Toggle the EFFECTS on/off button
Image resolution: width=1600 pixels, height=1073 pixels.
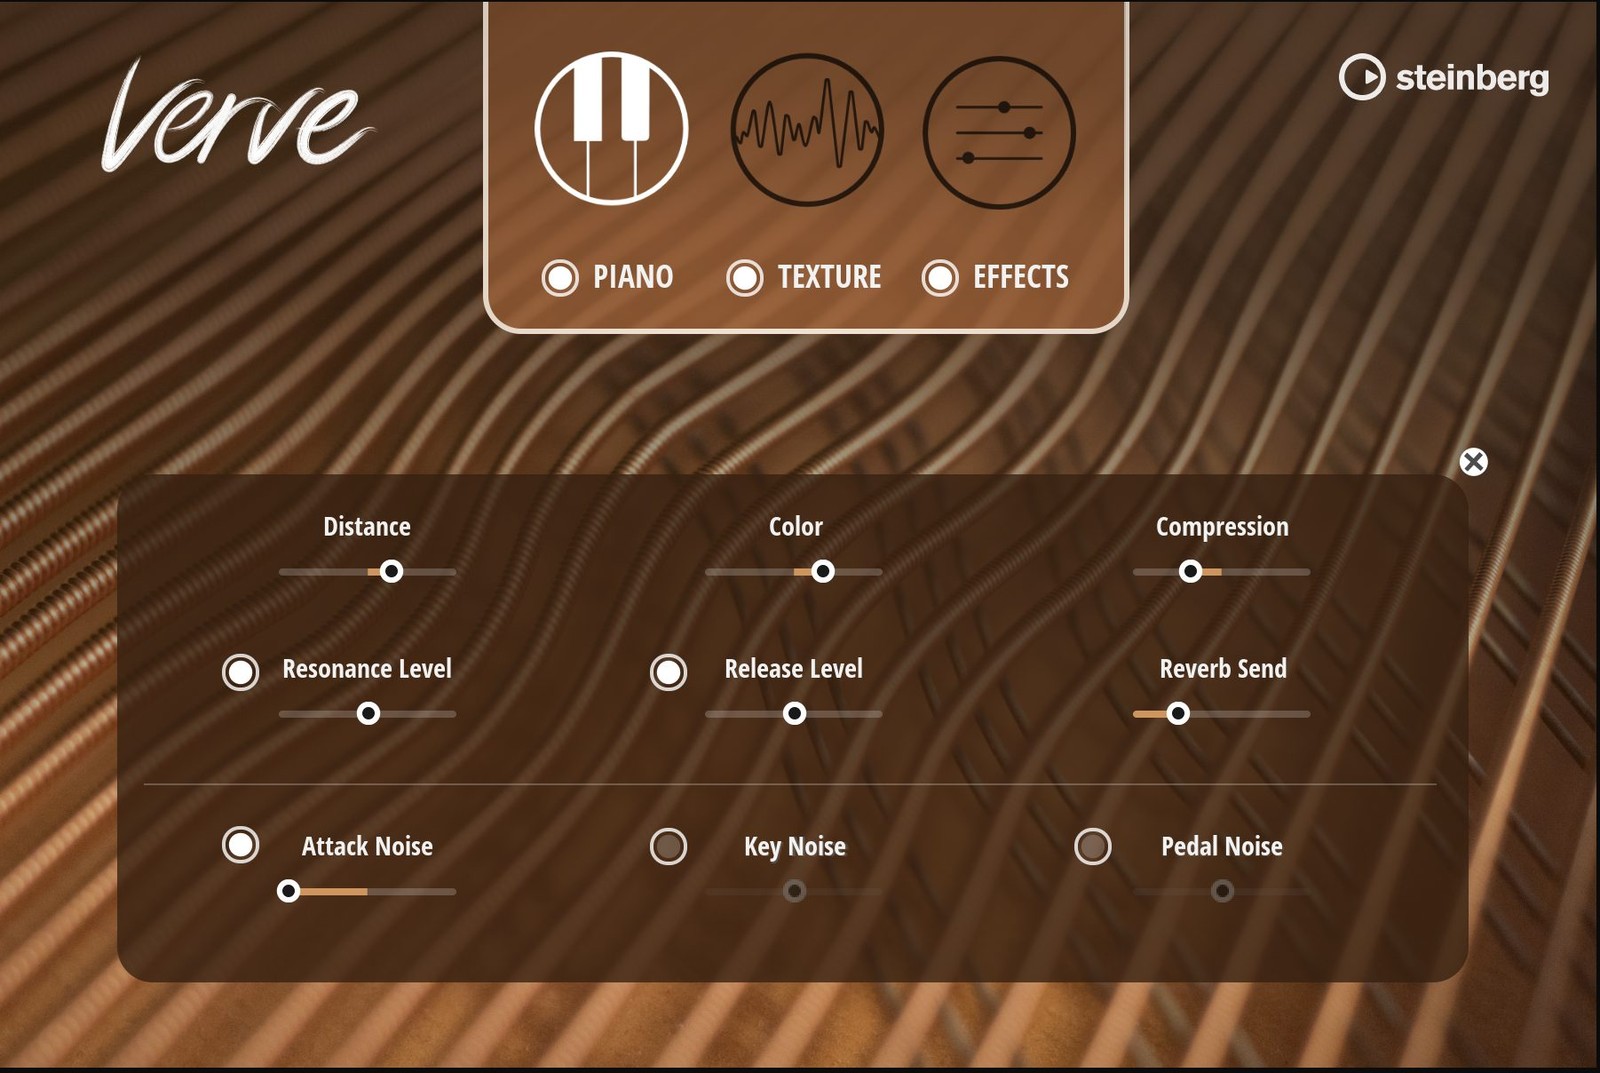[940, 277]
